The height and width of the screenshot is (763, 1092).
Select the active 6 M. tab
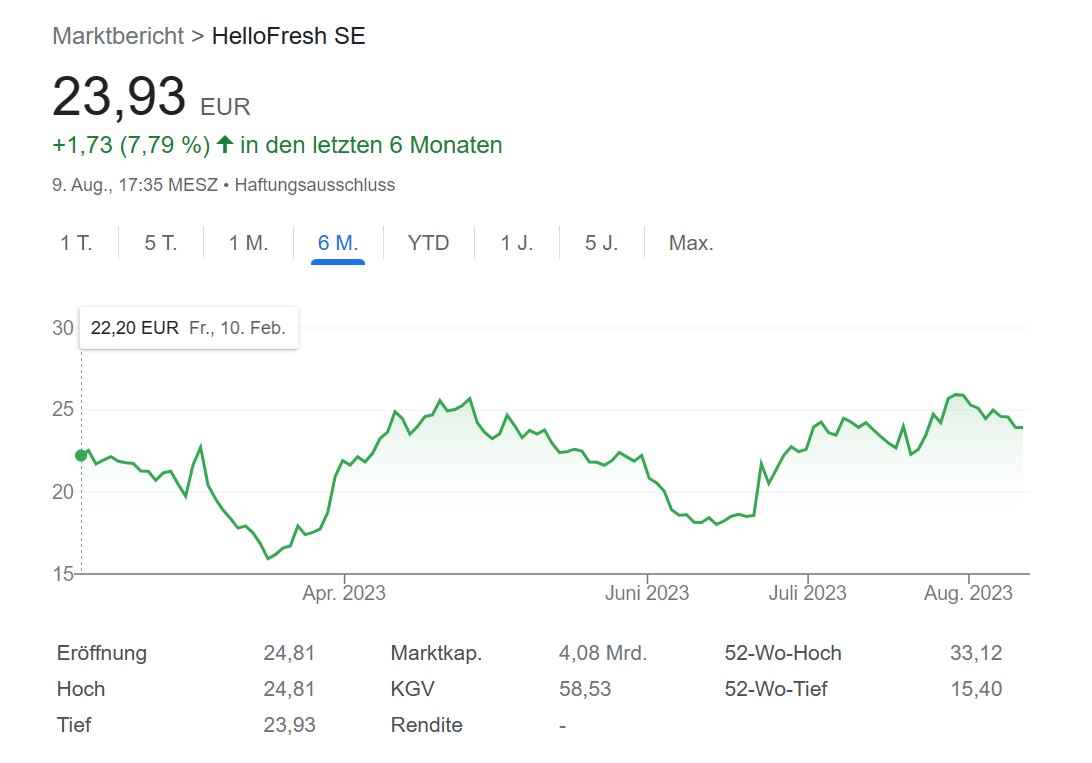click(x=338, y=243)
